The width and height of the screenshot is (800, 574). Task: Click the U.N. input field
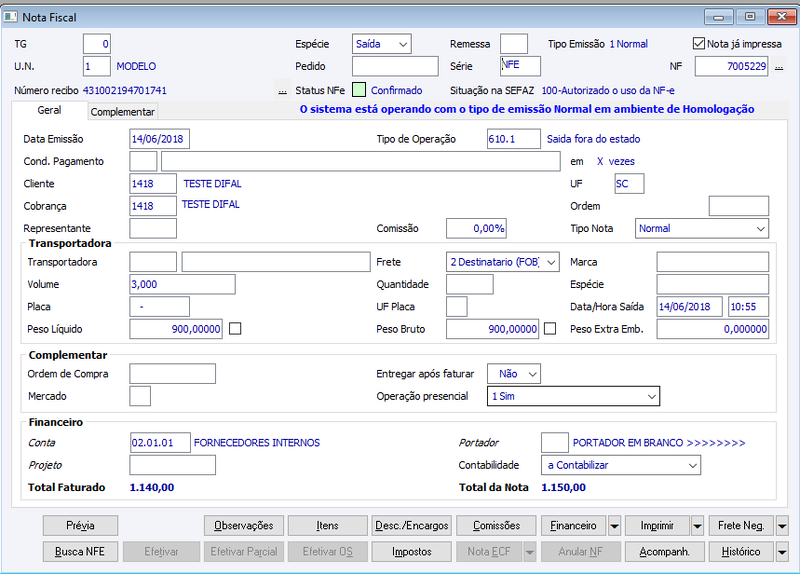(x=97, y=66)
